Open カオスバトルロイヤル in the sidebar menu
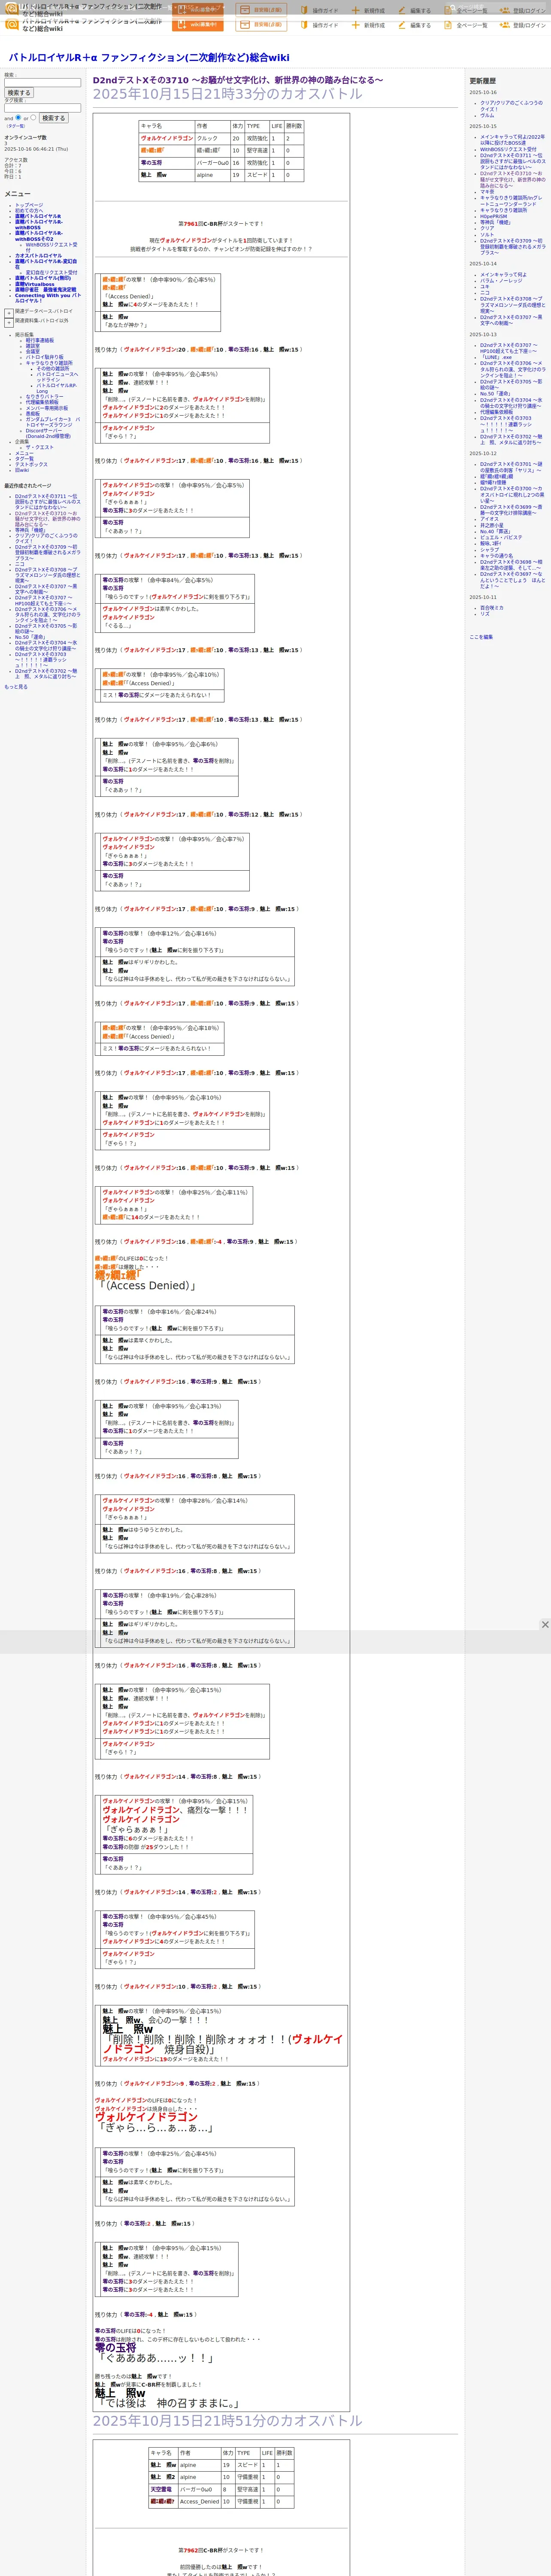The image size is (551, 2576). [x=38, y=256]
